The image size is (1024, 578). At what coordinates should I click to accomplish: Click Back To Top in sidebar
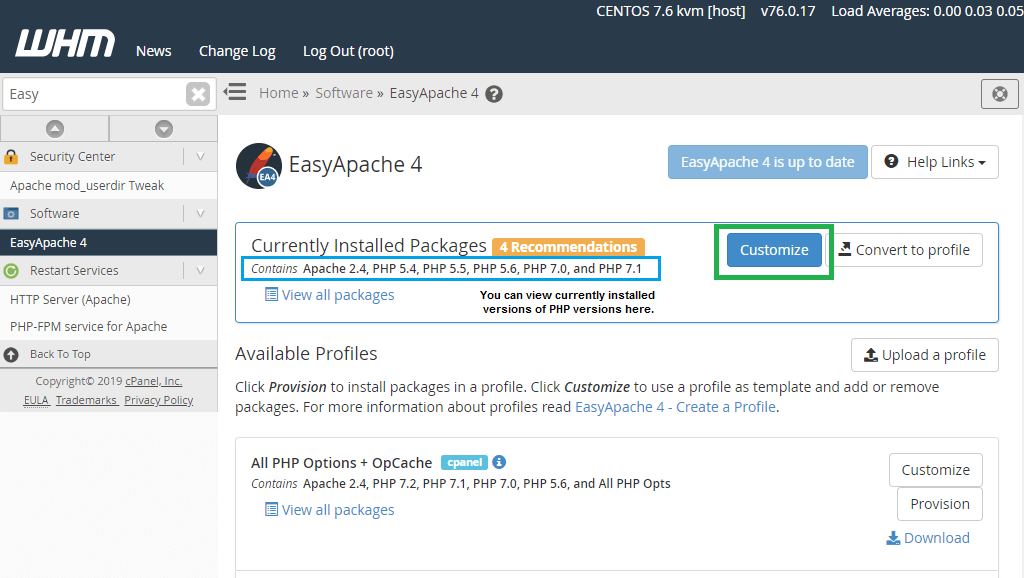coord(60,354)
